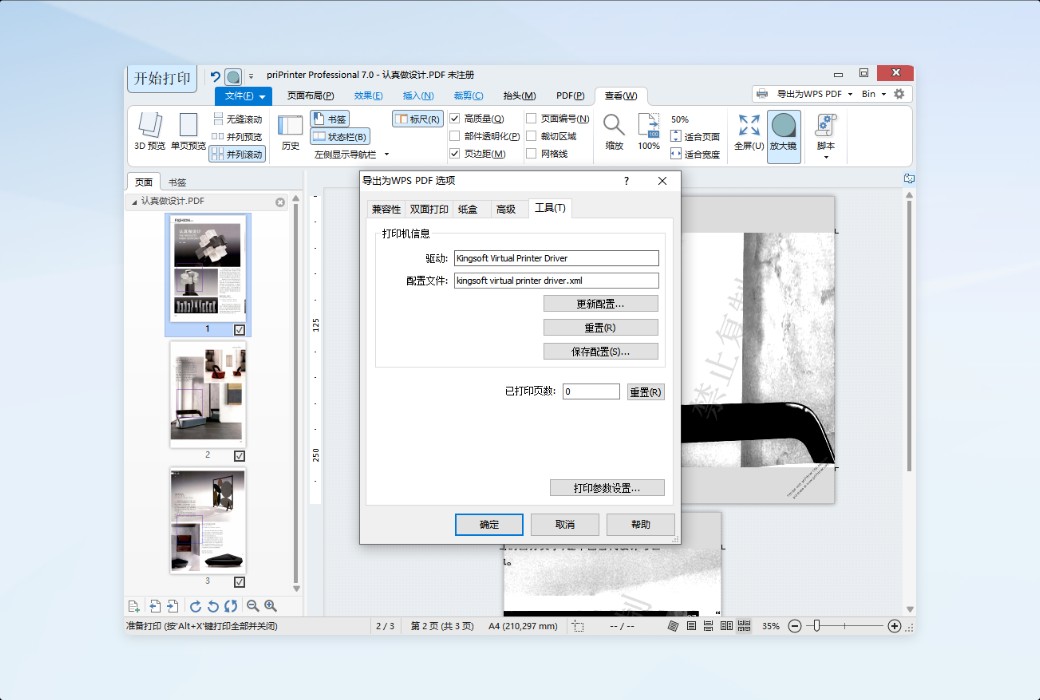Zoom out thumbnails with minus magnifier

pyautogui.click(x=253, y=606)
